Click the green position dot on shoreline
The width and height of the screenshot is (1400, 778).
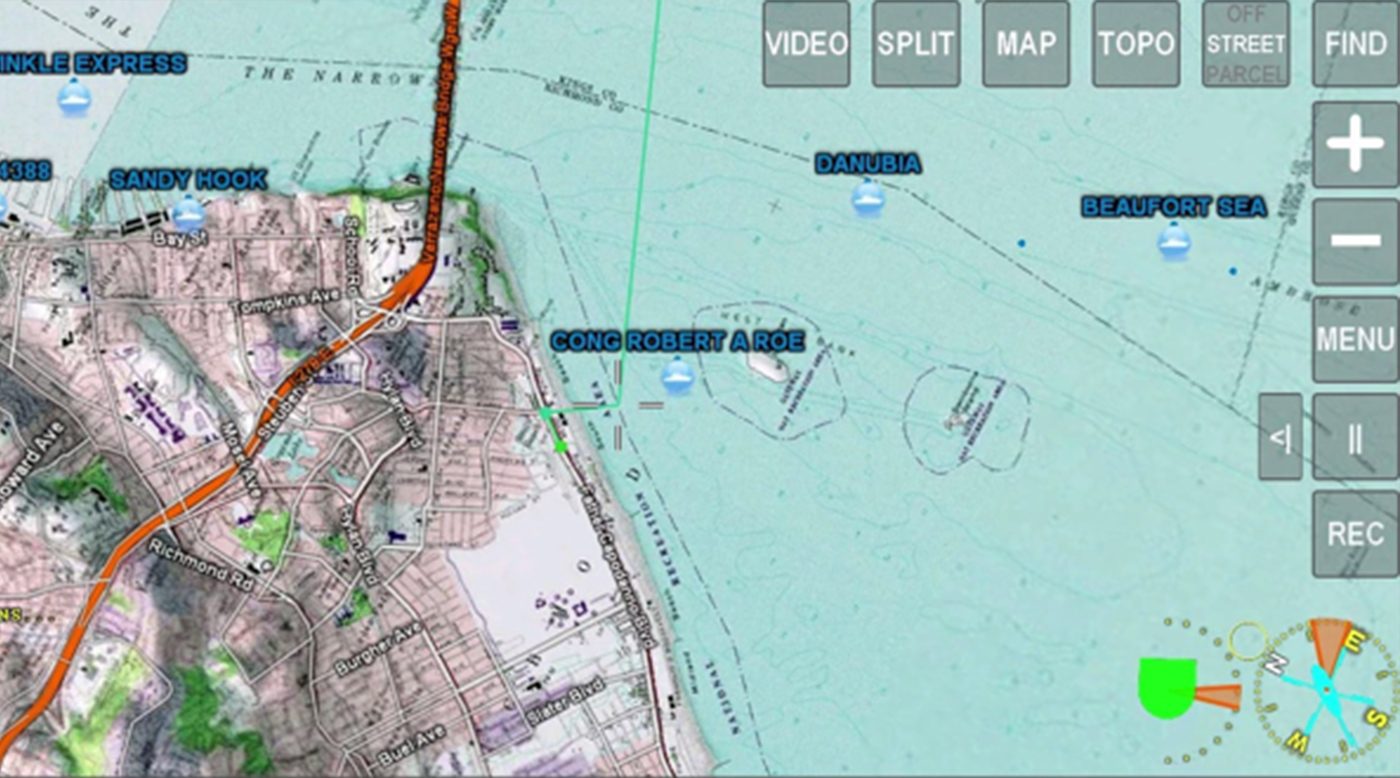click(561, 446)
